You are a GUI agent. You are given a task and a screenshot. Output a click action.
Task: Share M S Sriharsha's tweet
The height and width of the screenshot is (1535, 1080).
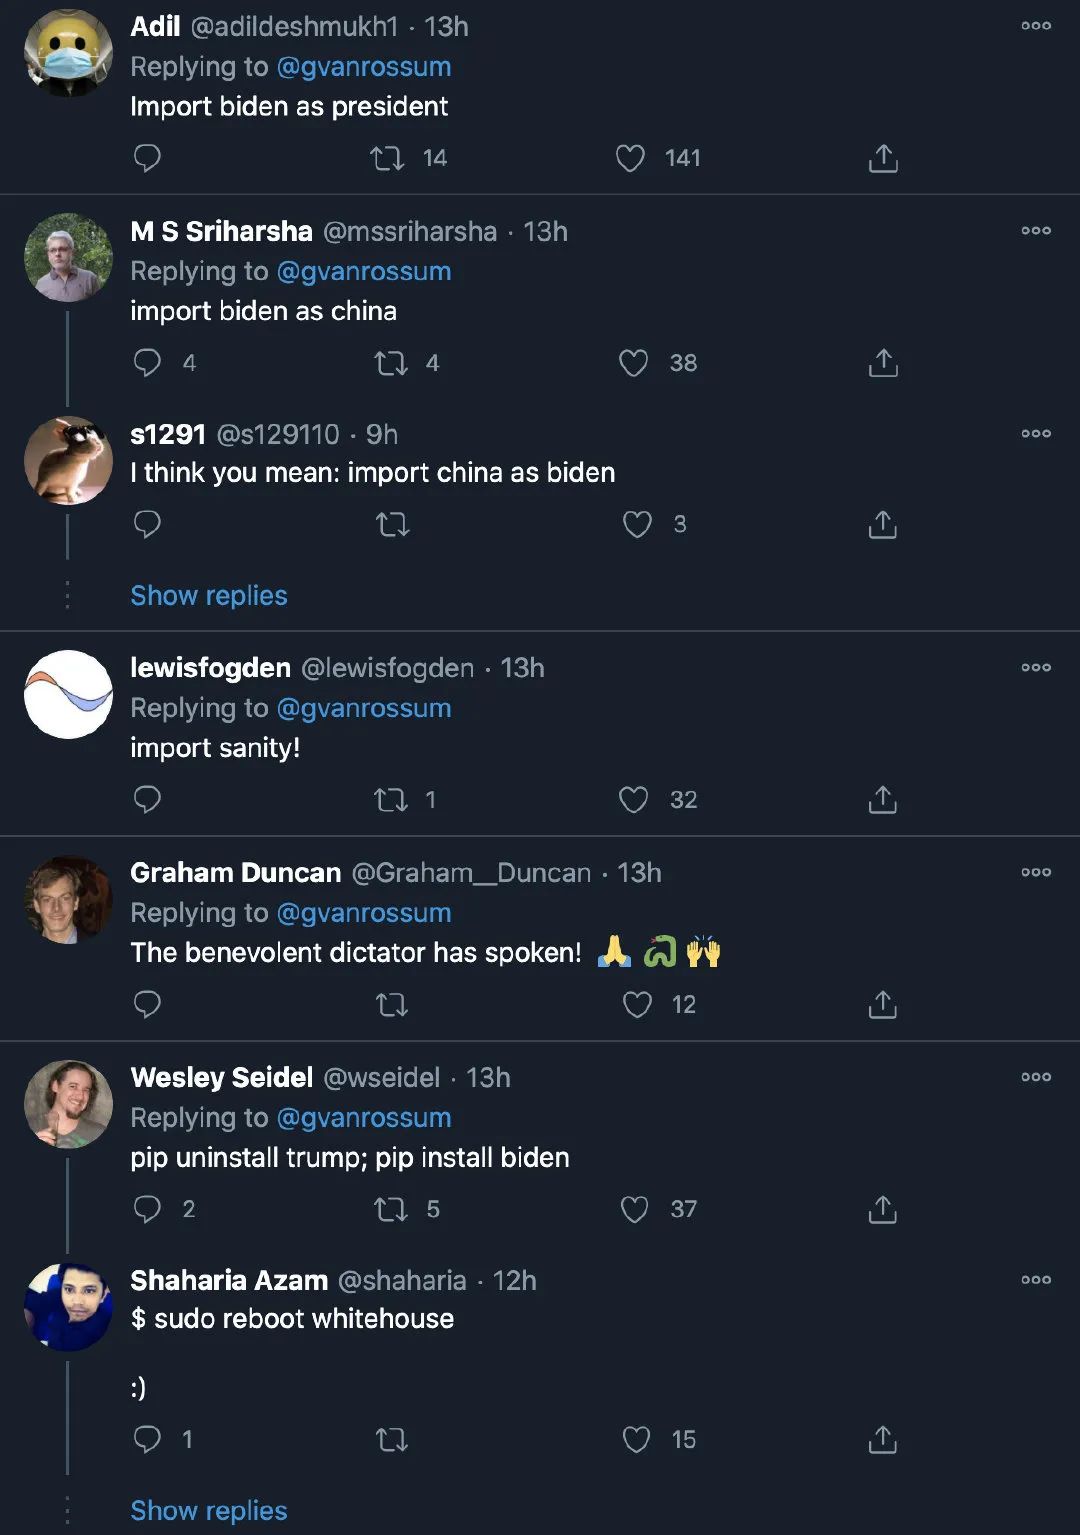pos(883,363)
